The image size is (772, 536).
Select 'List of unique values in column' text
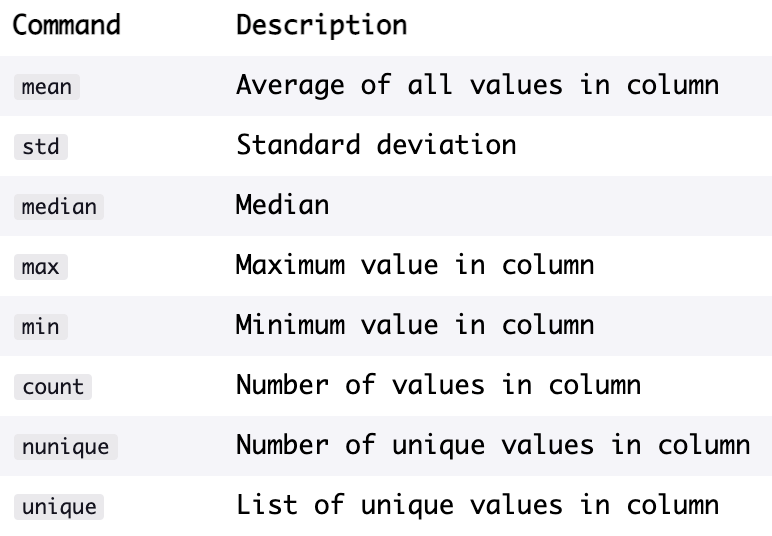[x=478, y=506]
